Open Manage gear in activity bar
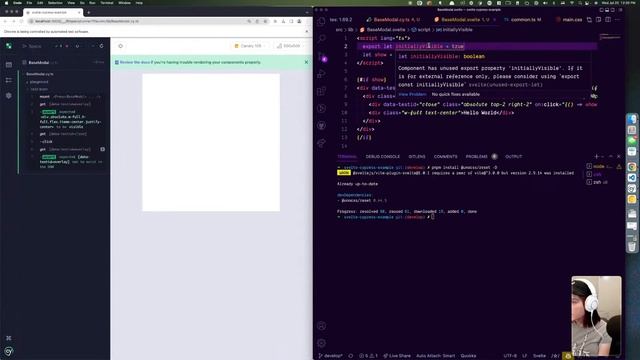This screenshot has width=640, height=360. tap(322, 343)
